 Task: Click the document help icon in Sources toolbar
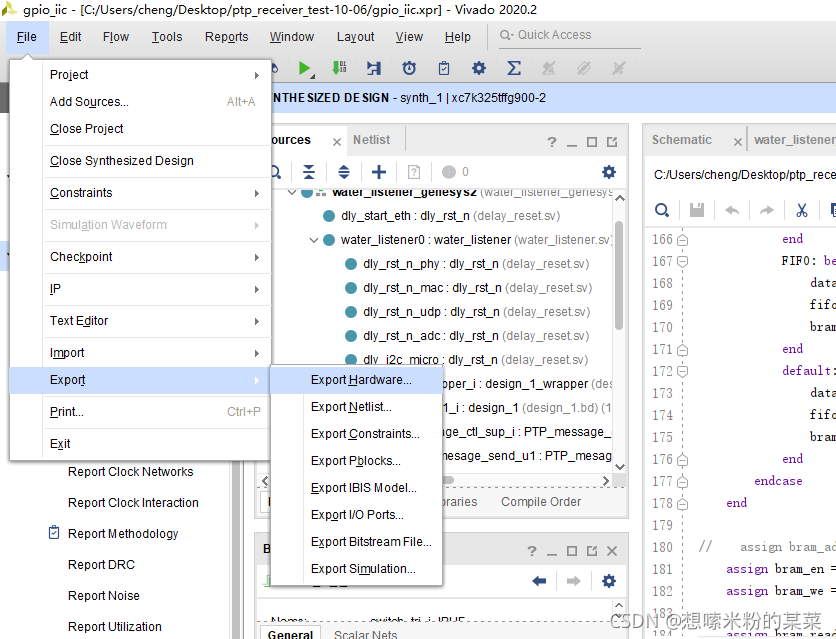point(414,172)
